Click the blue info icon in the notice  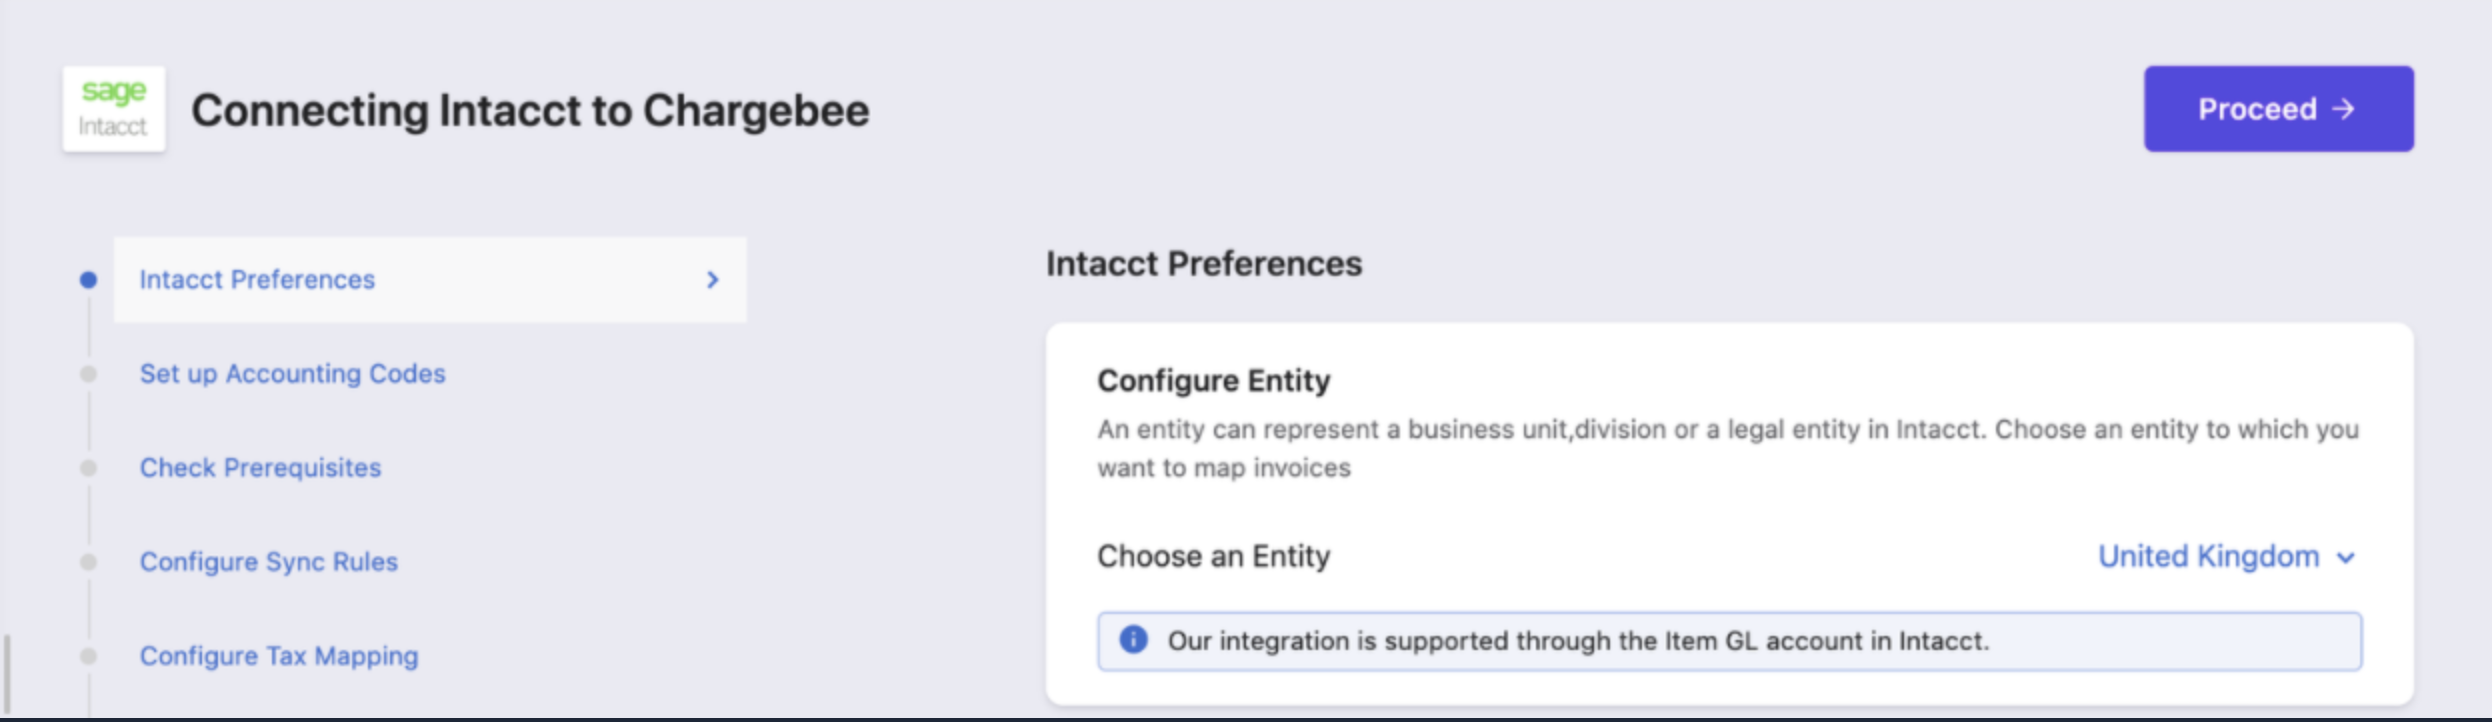pos(1133,640)
